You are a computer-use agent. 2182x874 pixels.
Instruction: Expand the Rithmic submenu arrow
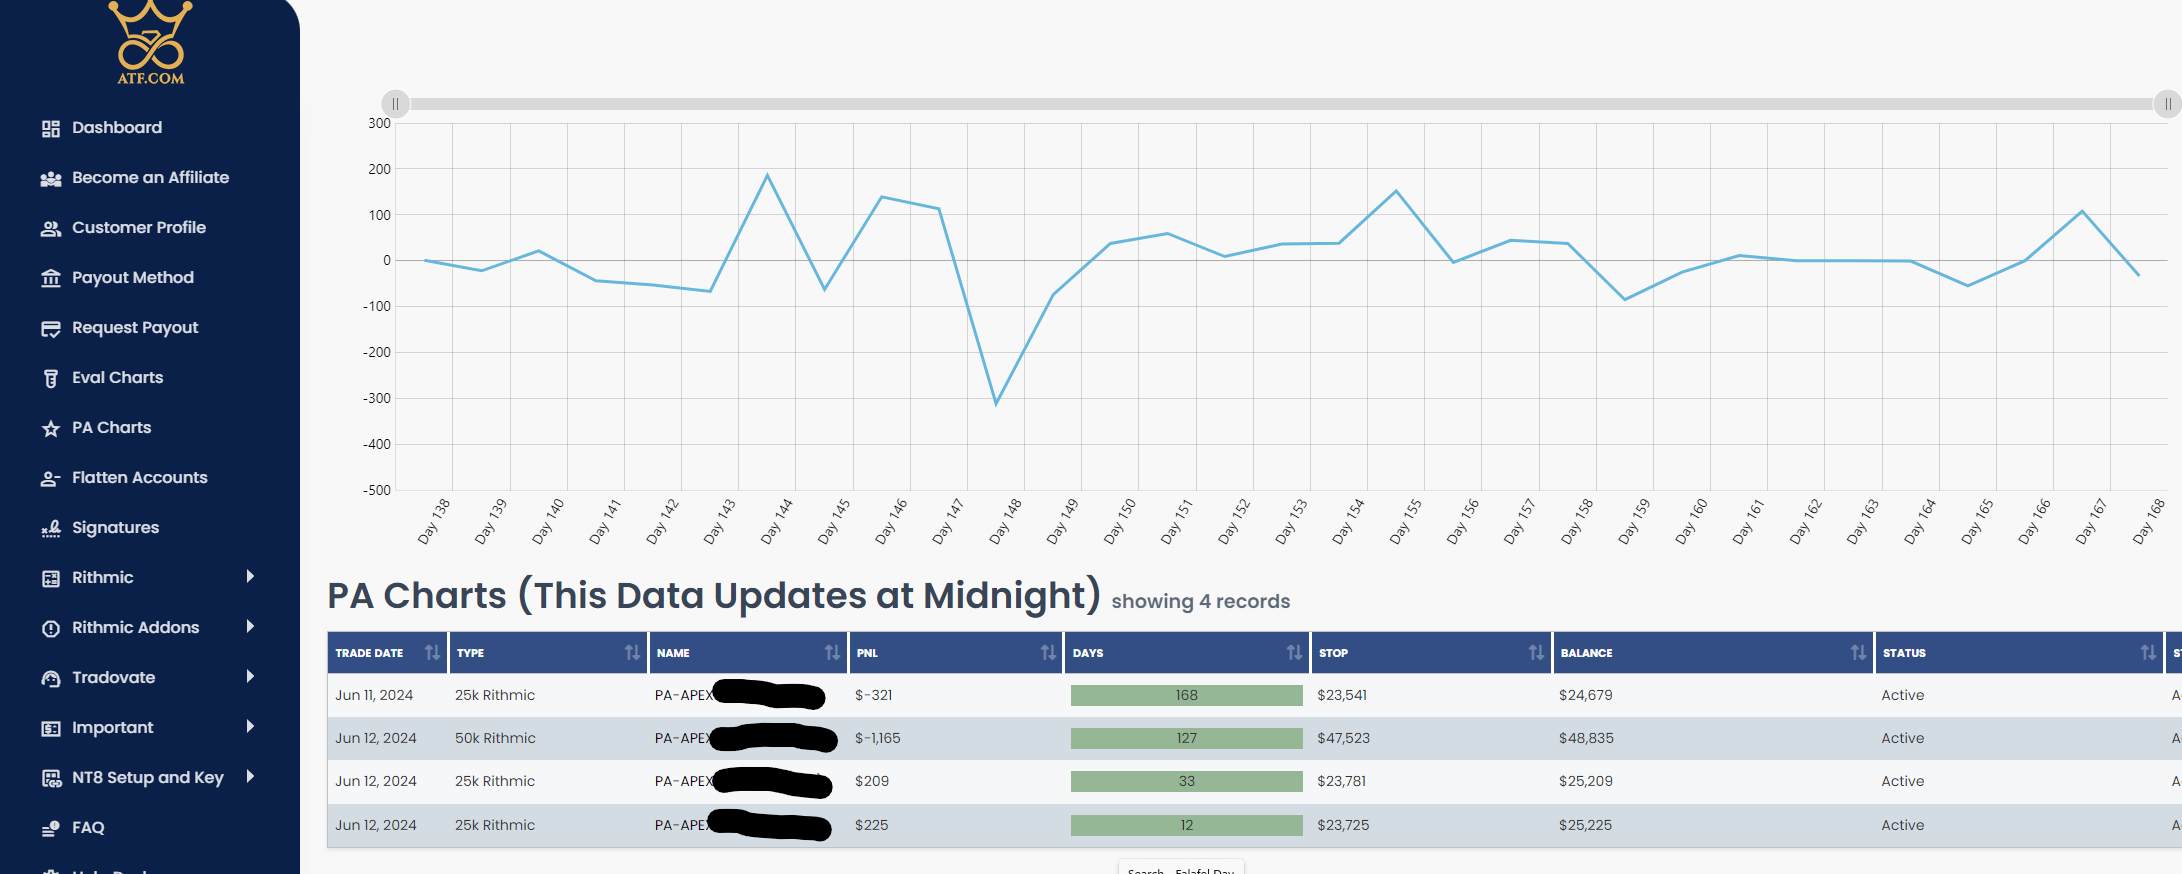coord(250,577)
